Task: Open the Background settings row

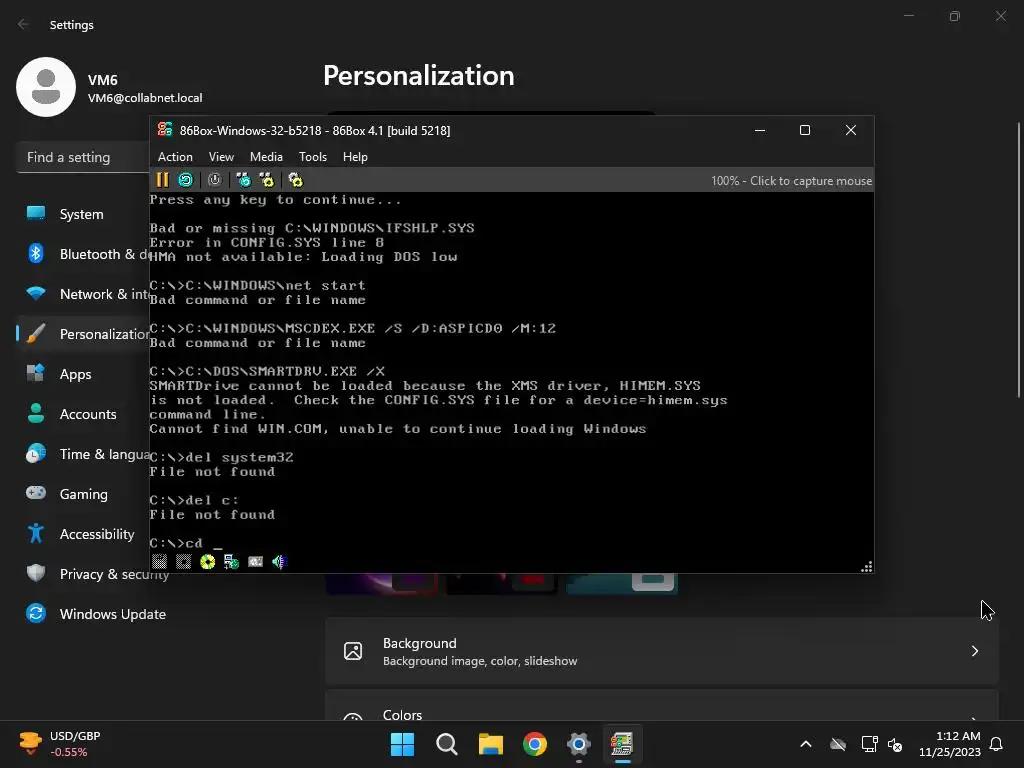Action: [662, 651]
